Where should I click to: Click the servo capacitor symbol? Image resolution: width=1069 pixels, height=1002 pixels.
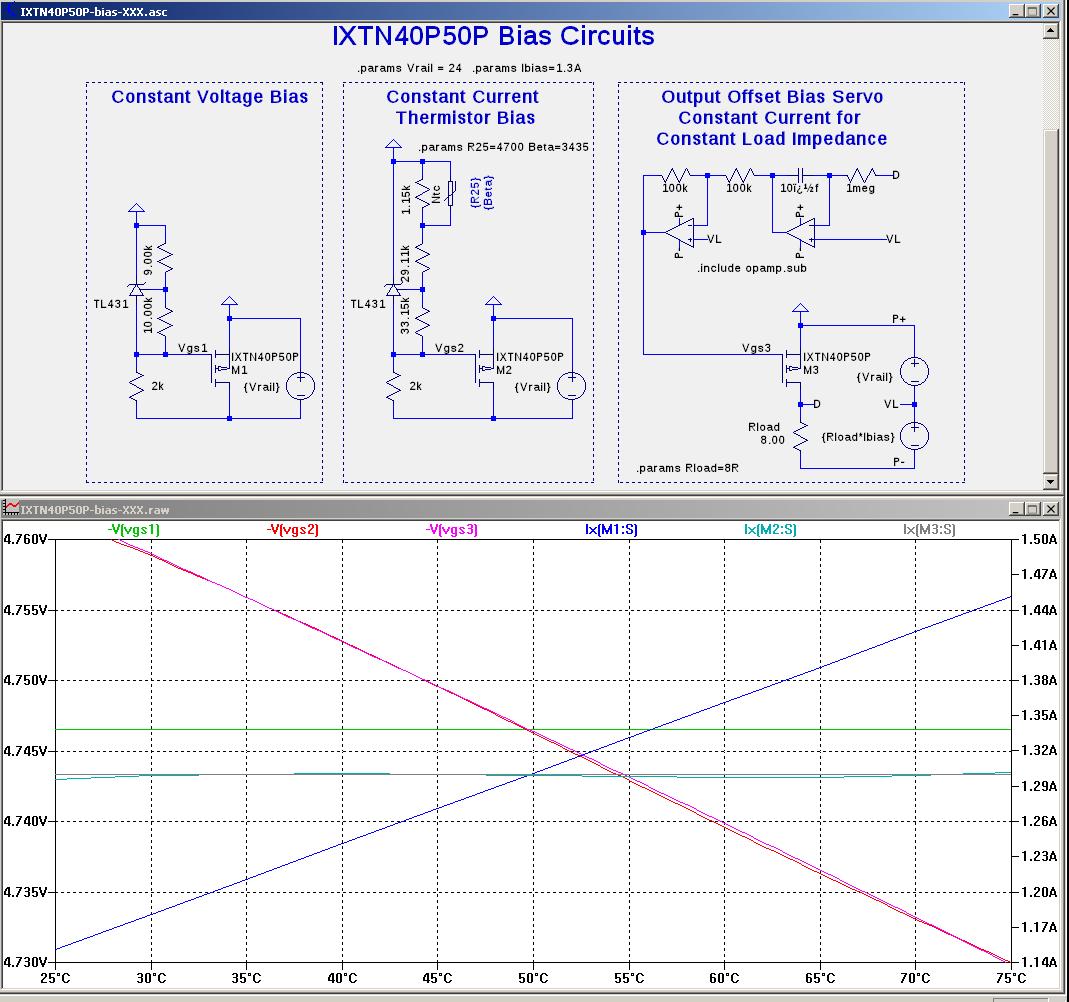point(801,175)
